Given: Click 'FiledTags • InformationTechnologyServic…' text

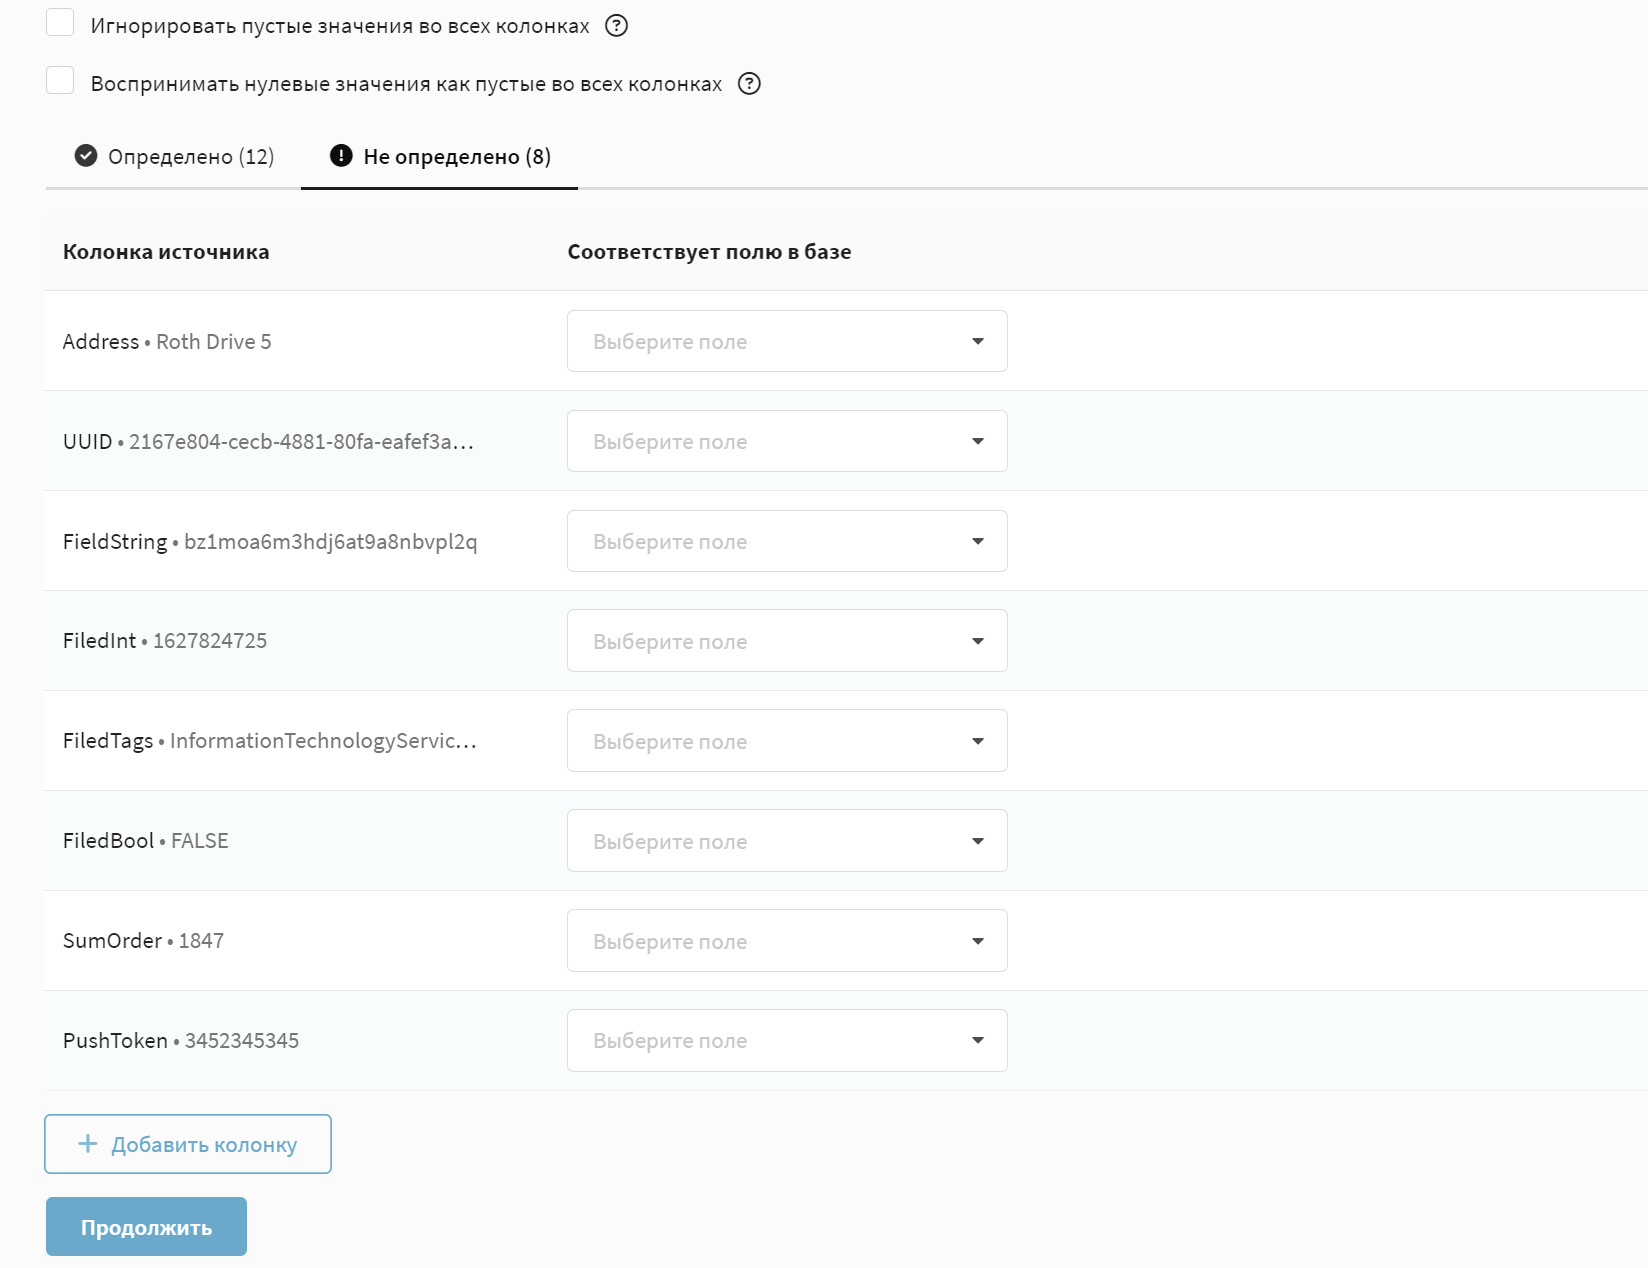Looking at the screenshot, I should tap(270, 741).
